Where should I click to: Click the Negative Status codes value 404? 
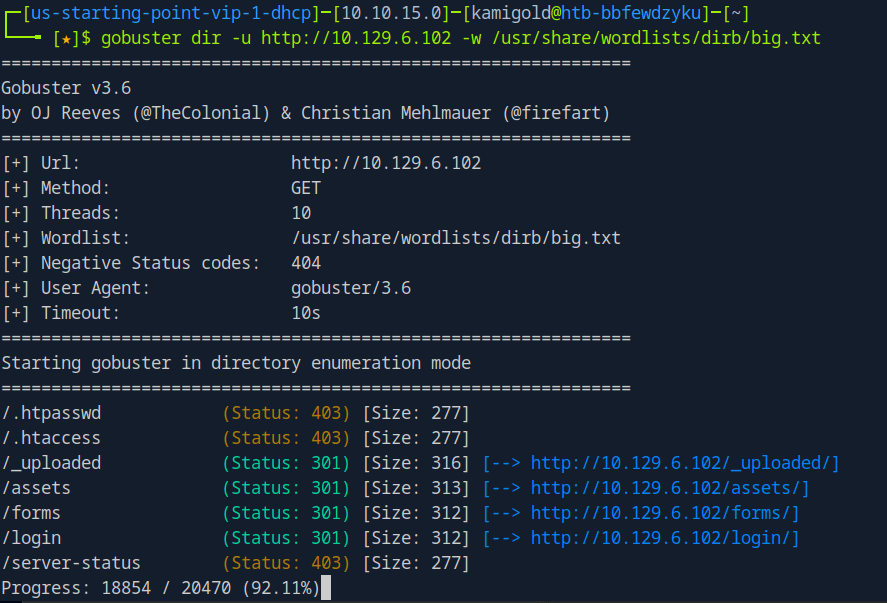(x=306, y=263)
